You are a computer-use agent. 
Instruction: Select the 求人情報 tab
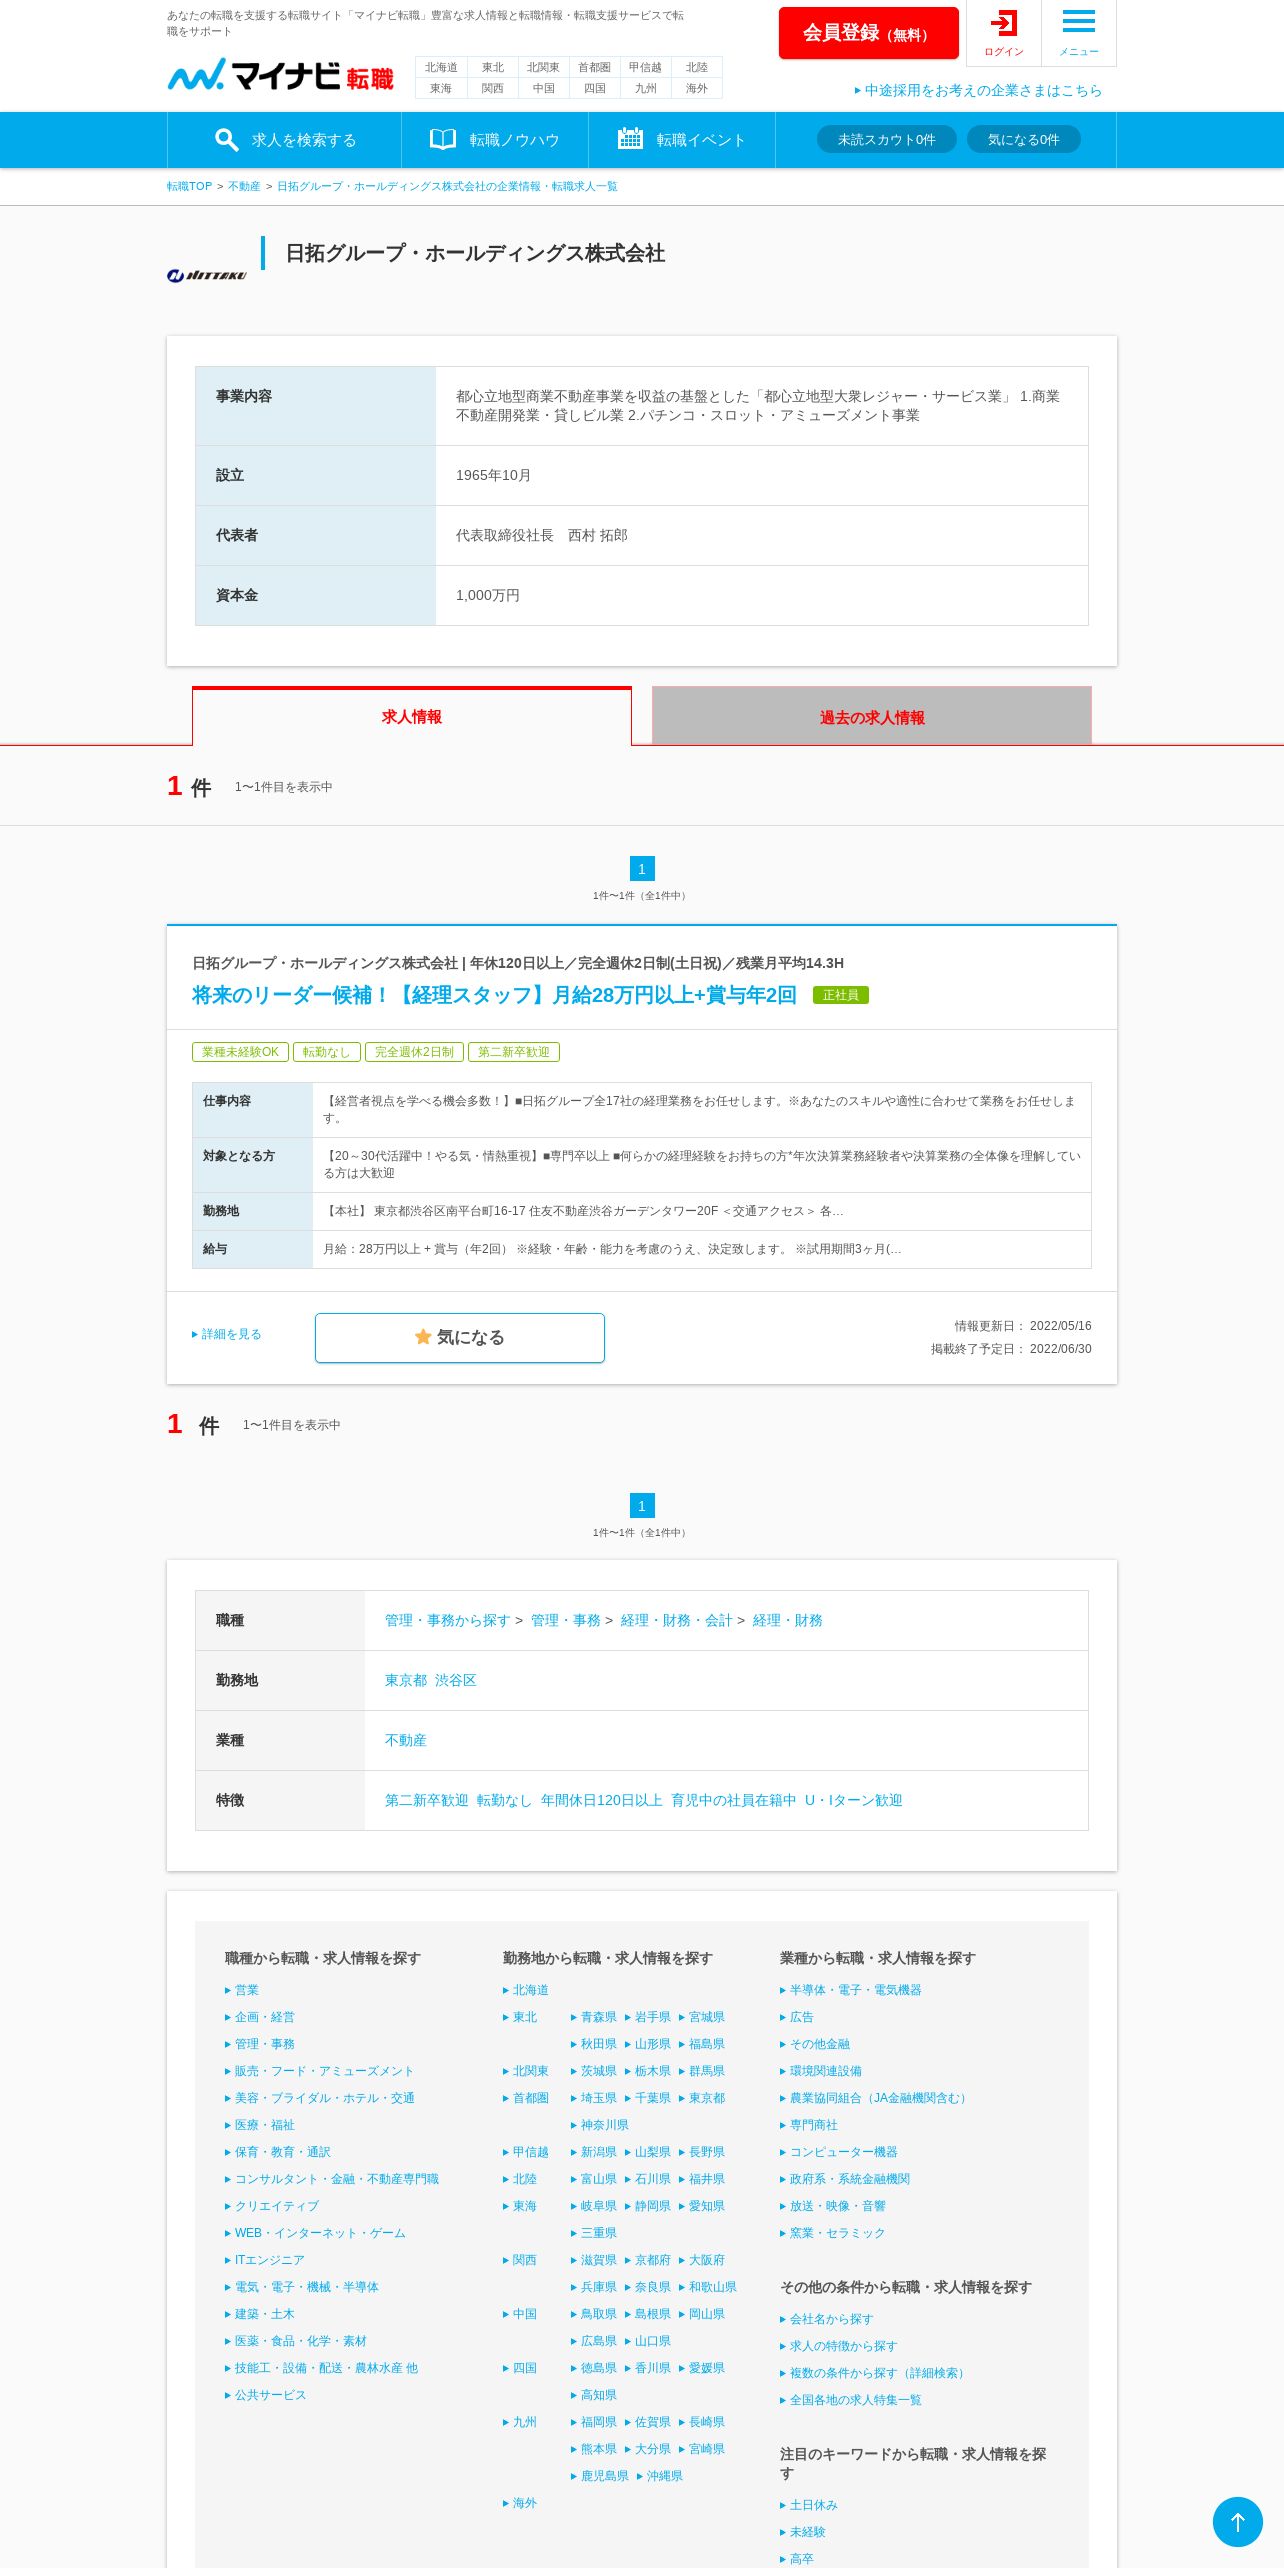(x=412, y=716)
